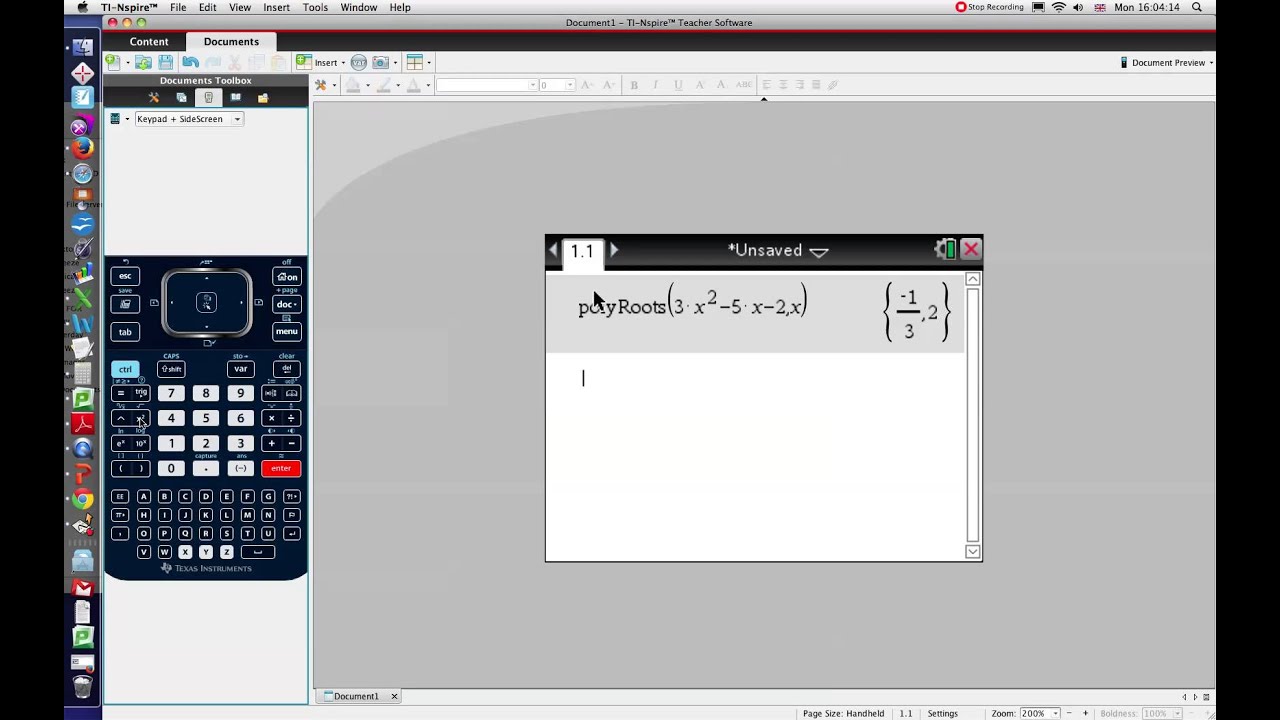Open the Insert menu in menu bar

277,7
